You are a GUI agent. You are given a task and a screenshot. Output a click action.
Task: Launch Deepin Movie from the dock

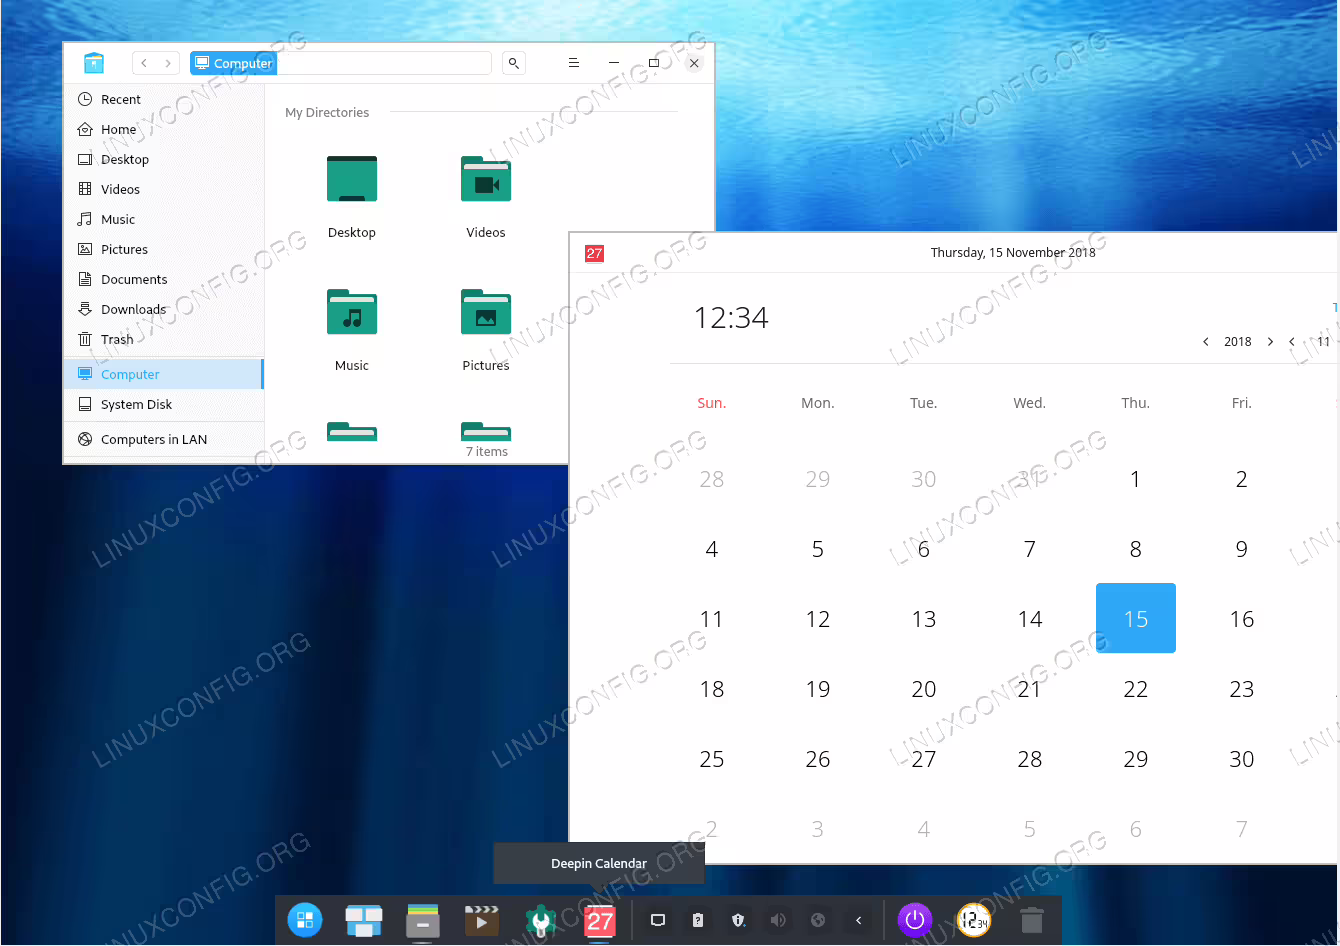(481, 920)
